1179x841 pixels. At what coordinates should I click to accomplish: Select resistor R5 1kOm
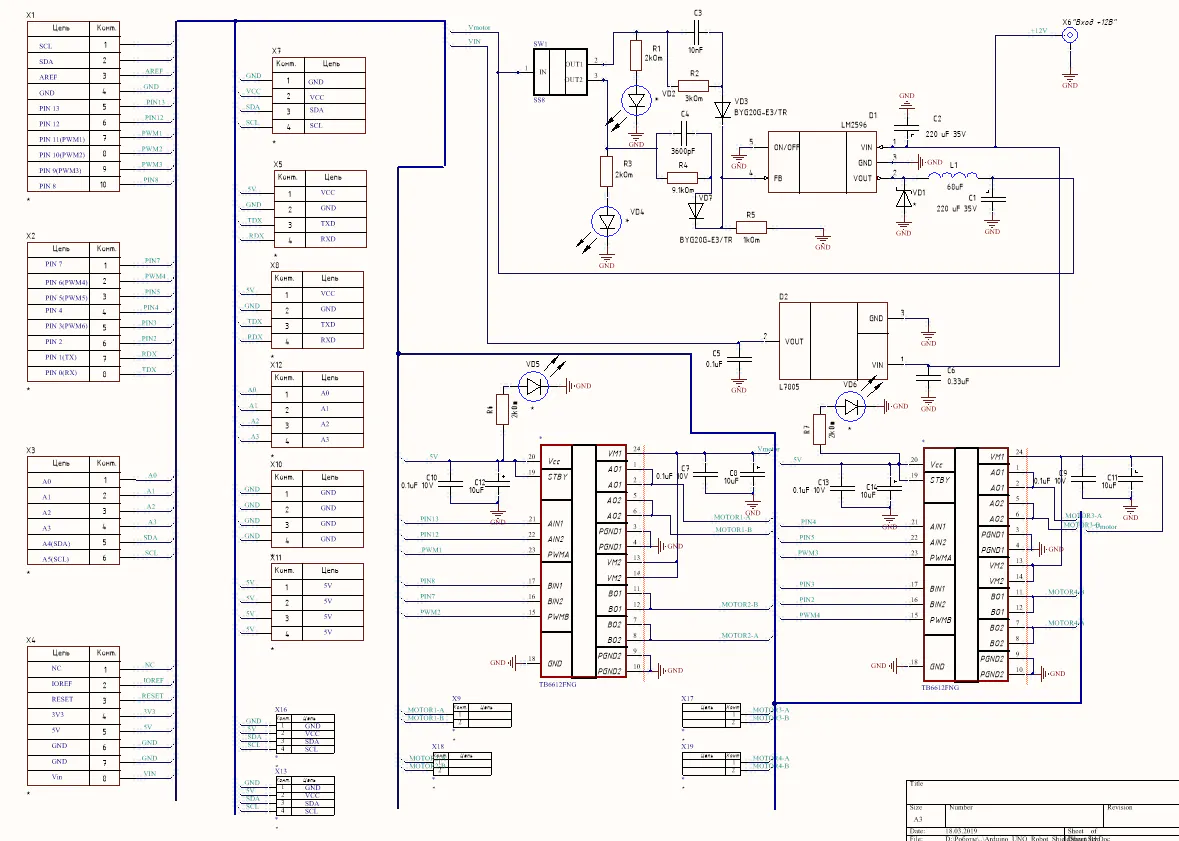[750, 226]
